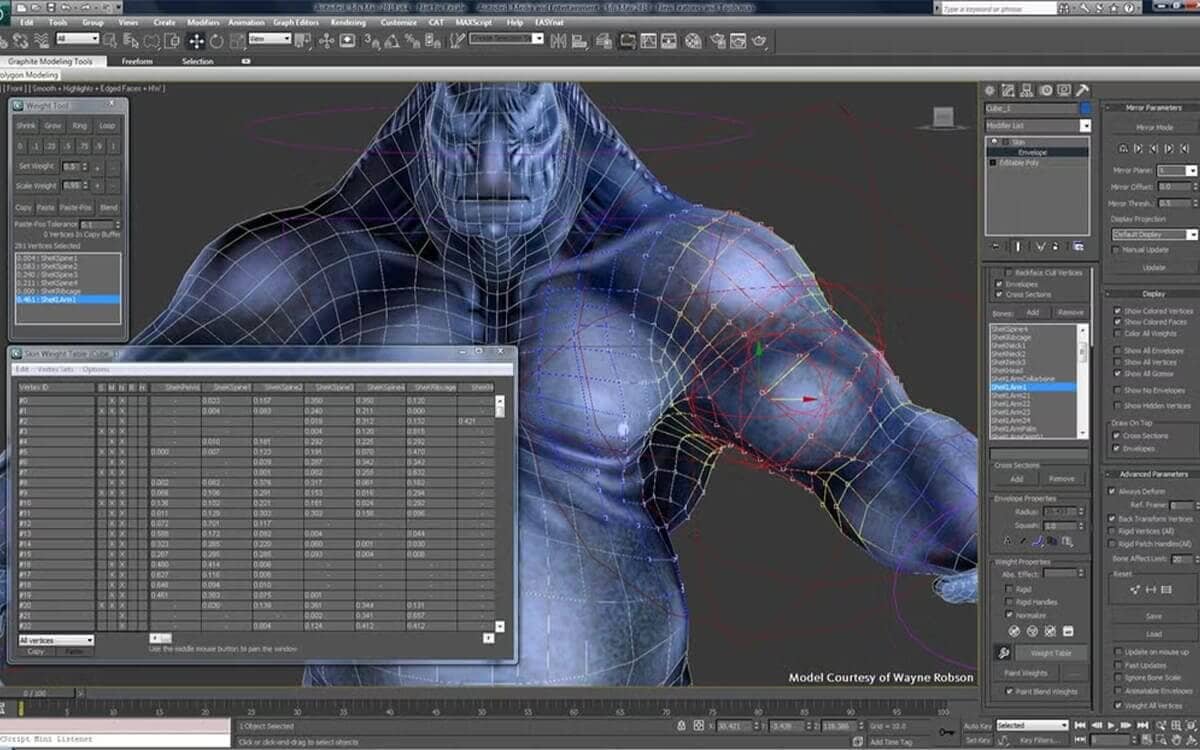The height and width of the screenshot is (750, 1200).
Task: Open the Create panel icon
Action: pos(989,90)
